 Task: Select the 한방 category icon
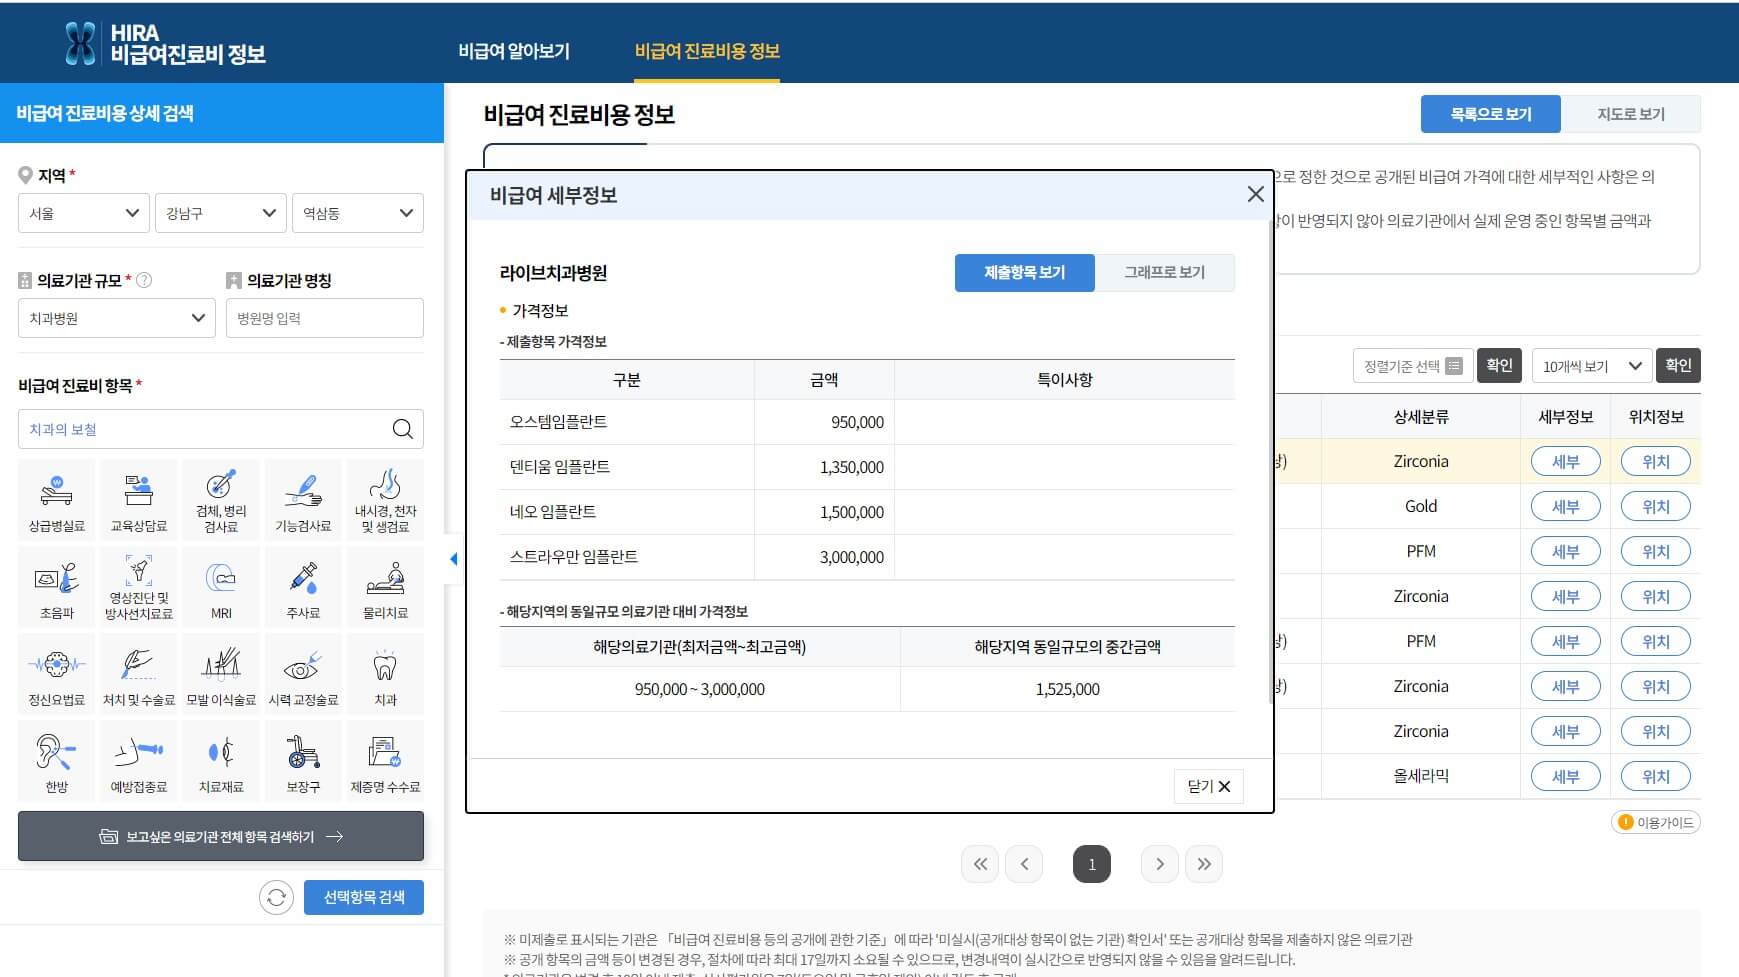tap(57, 761)
